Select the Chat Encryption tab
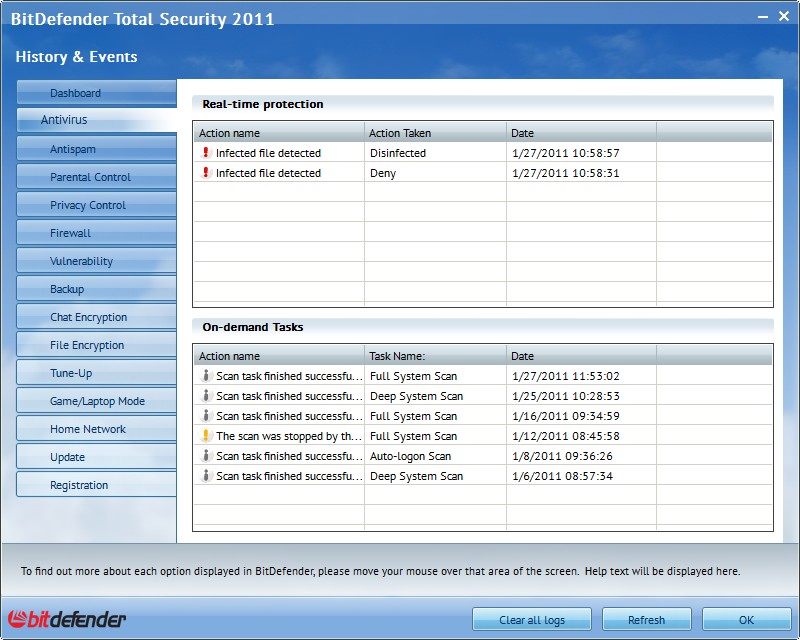 96,317
